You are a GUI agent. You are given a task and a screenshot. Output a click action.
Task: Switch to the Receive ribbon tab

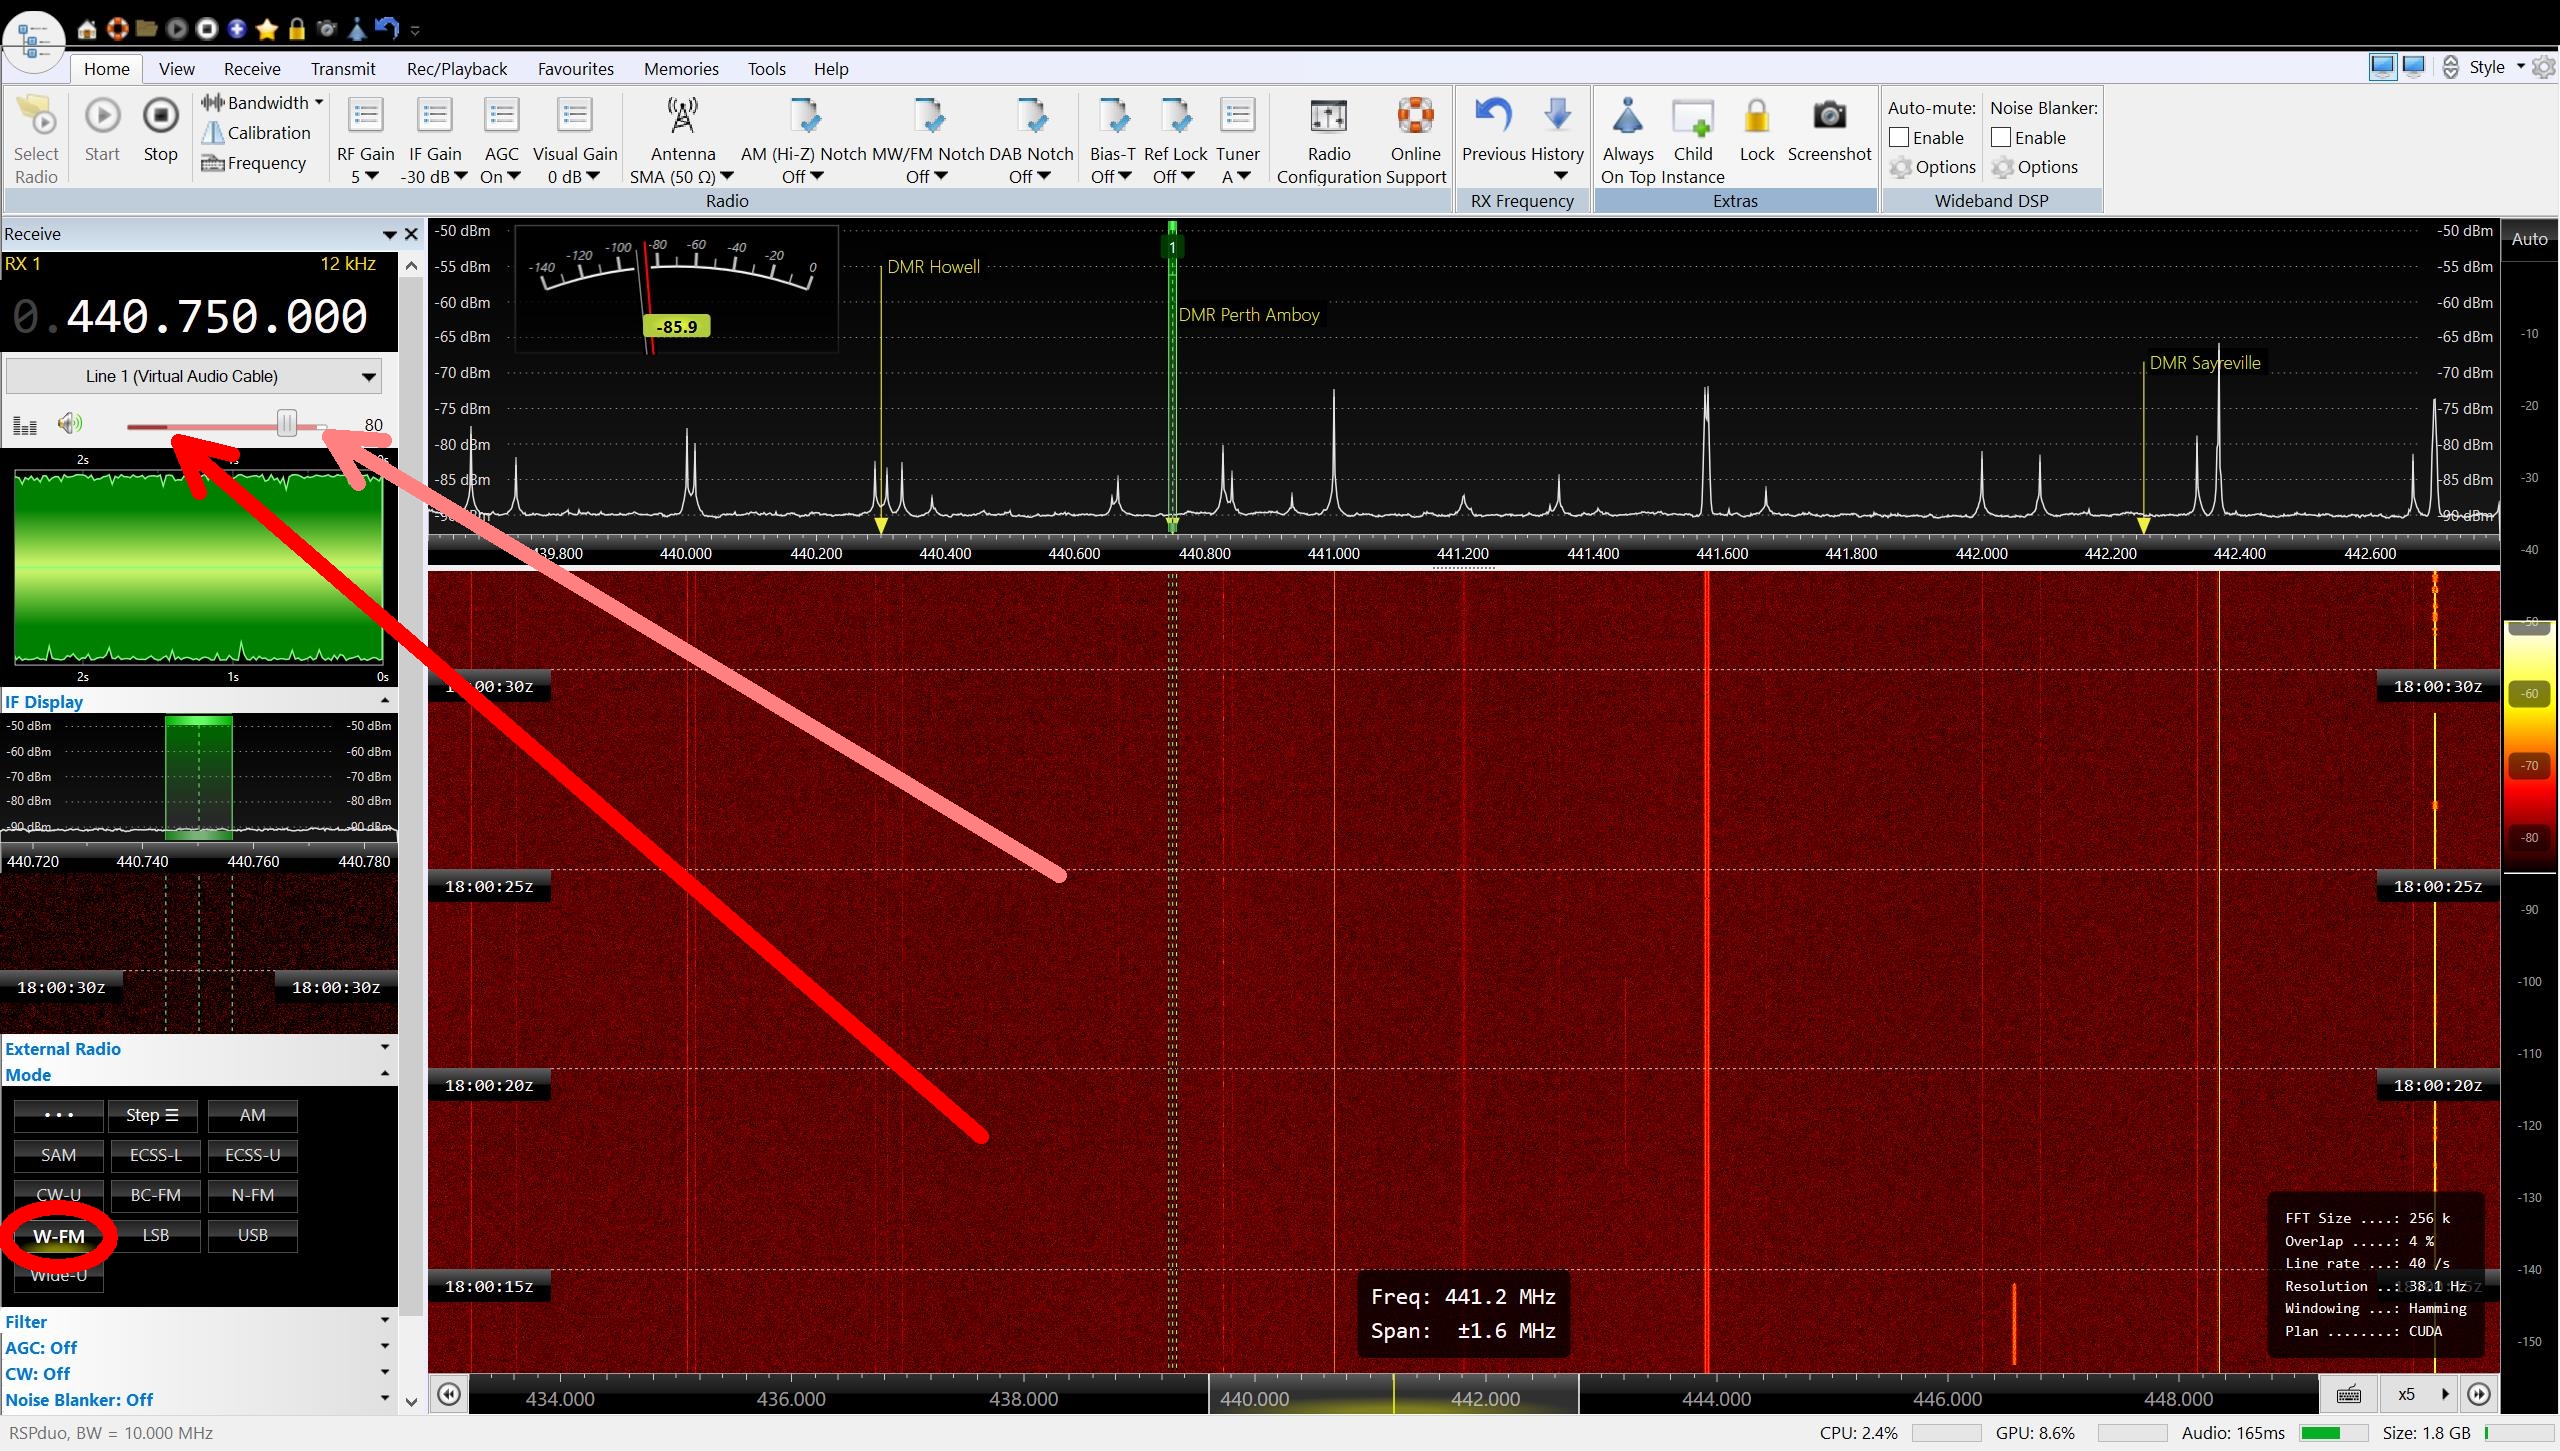(x=252, y=69)
